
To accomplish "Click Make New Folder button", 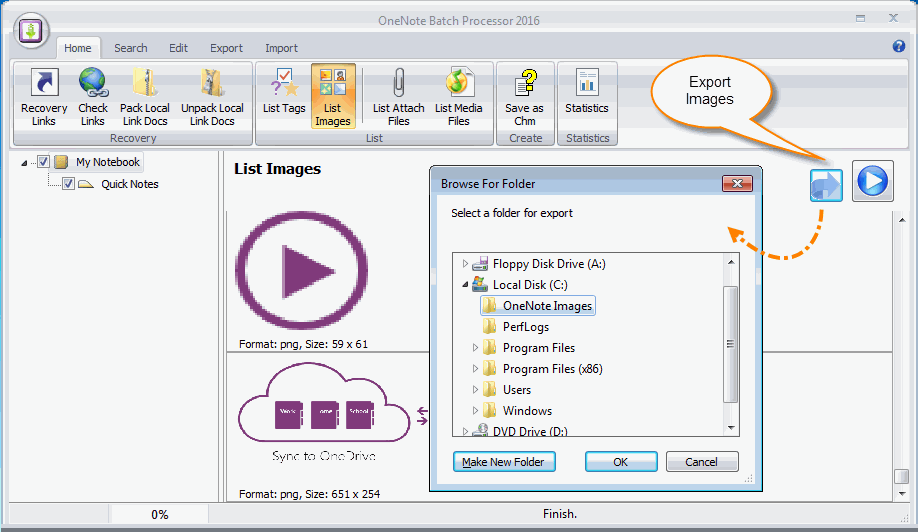I will click(504, 462).
